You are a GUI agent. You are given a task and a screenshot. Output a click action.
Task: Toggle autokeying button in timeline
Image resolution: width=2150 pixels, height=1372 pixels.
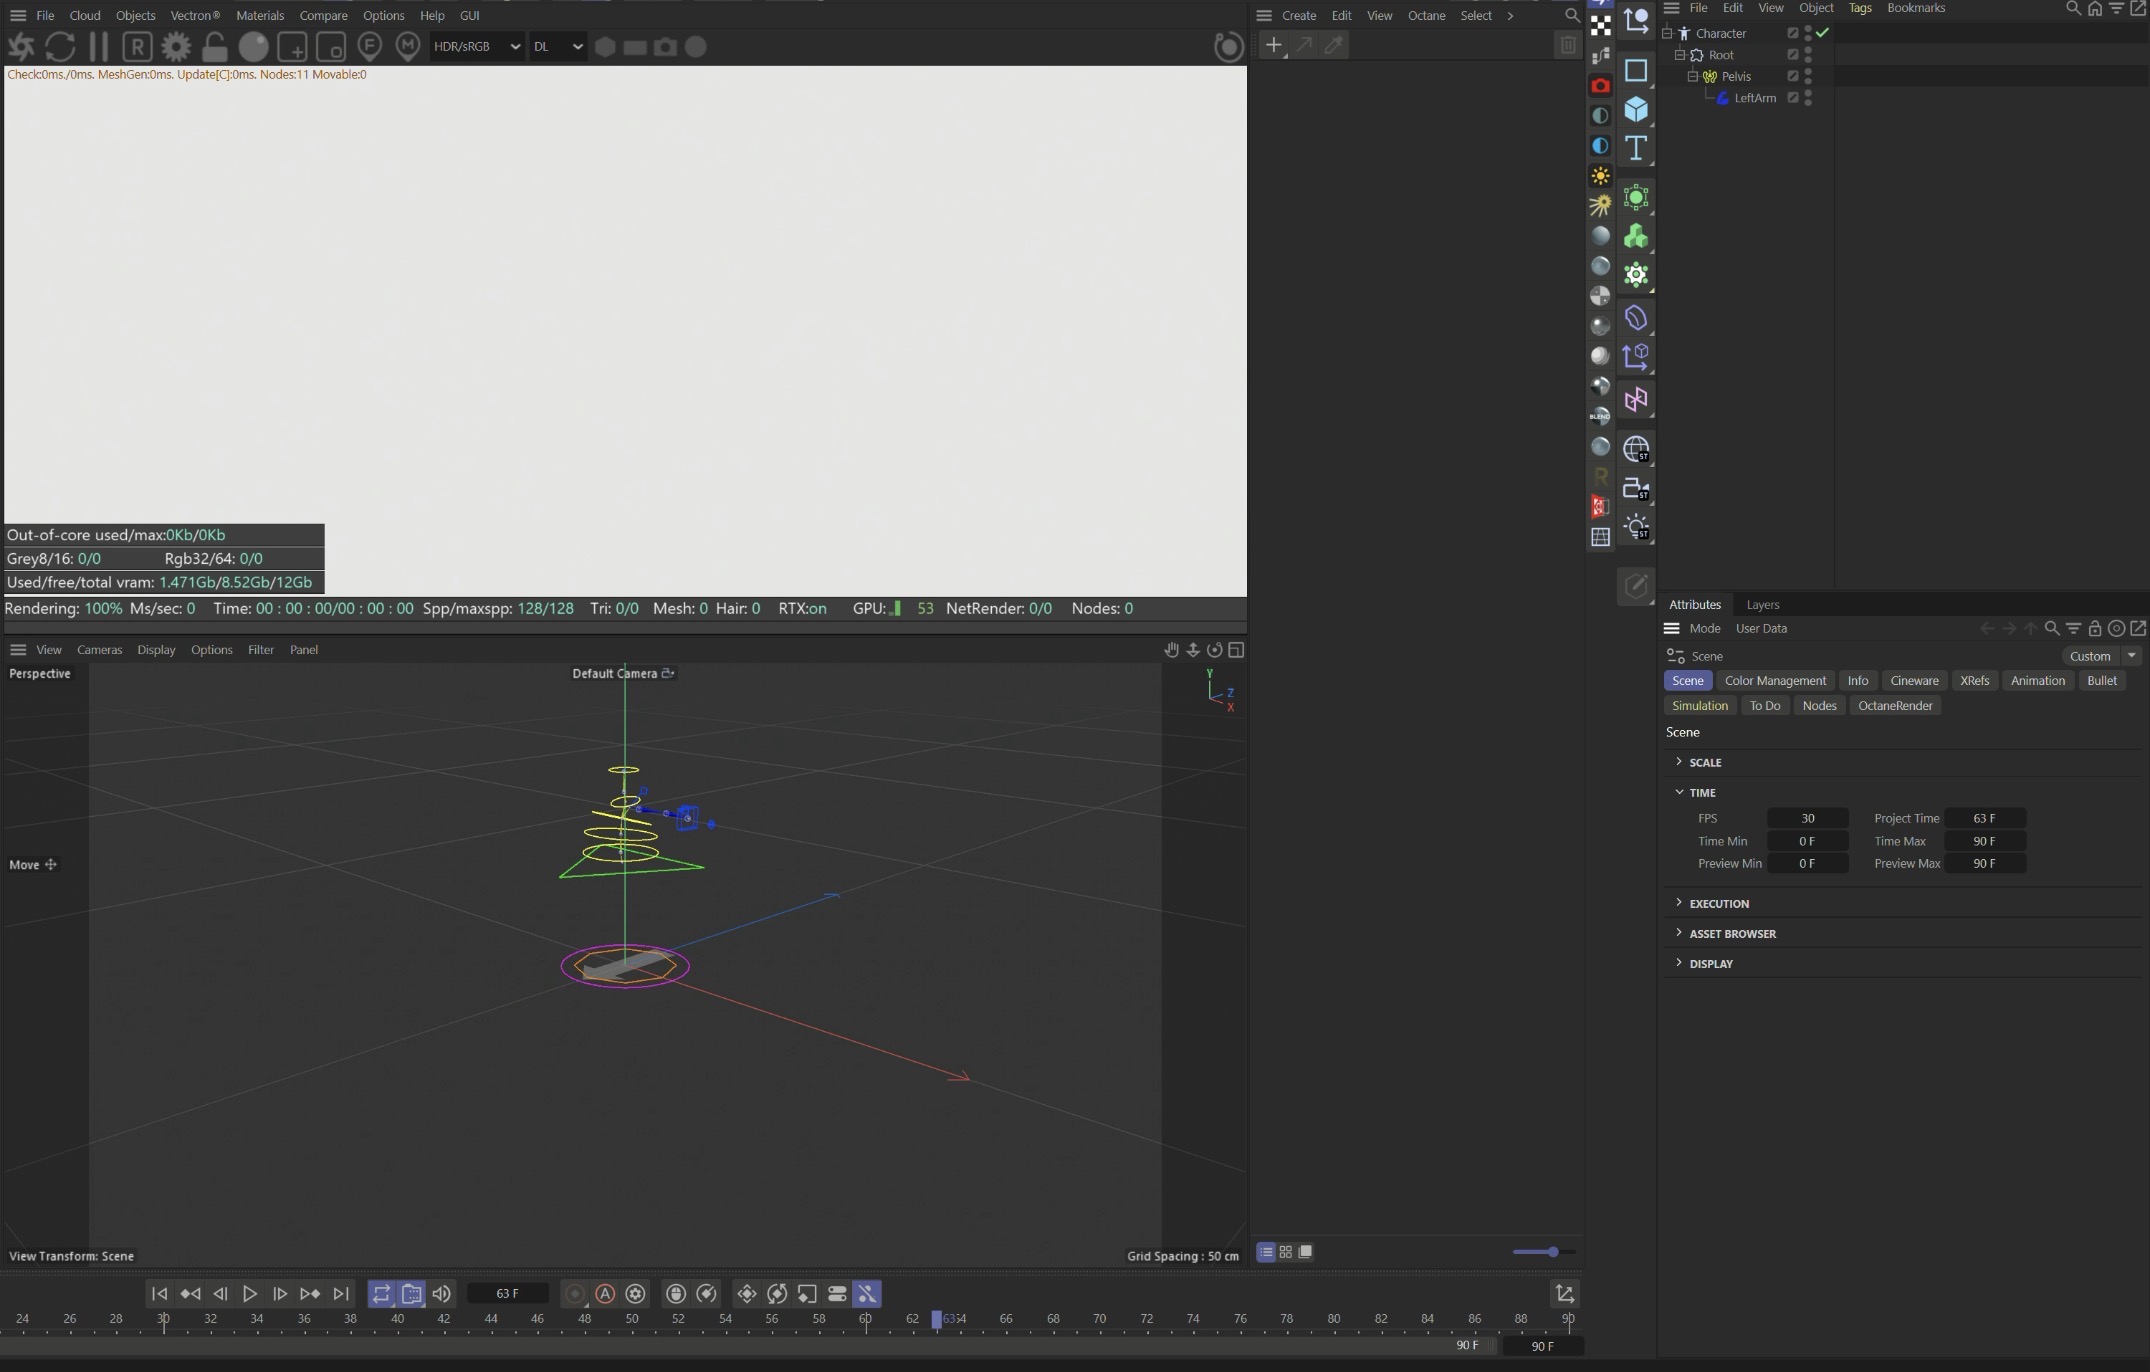click(x=605, y=1294)
